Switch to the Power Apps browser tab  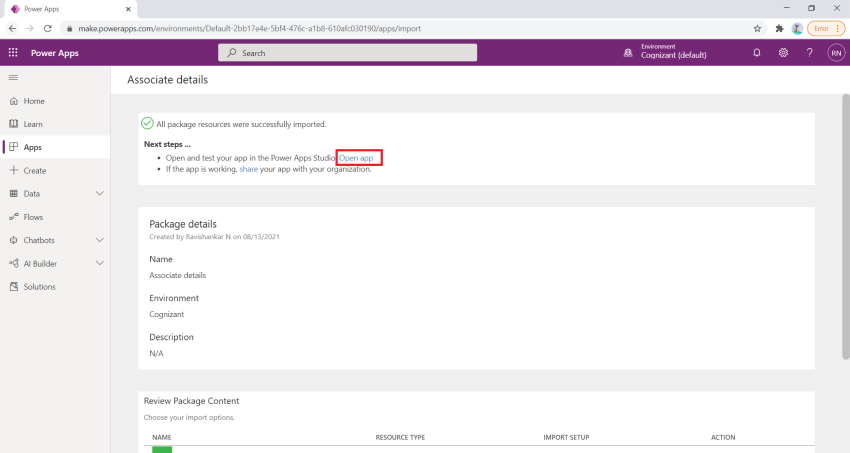pyautogui.click(x=70, y=9)
